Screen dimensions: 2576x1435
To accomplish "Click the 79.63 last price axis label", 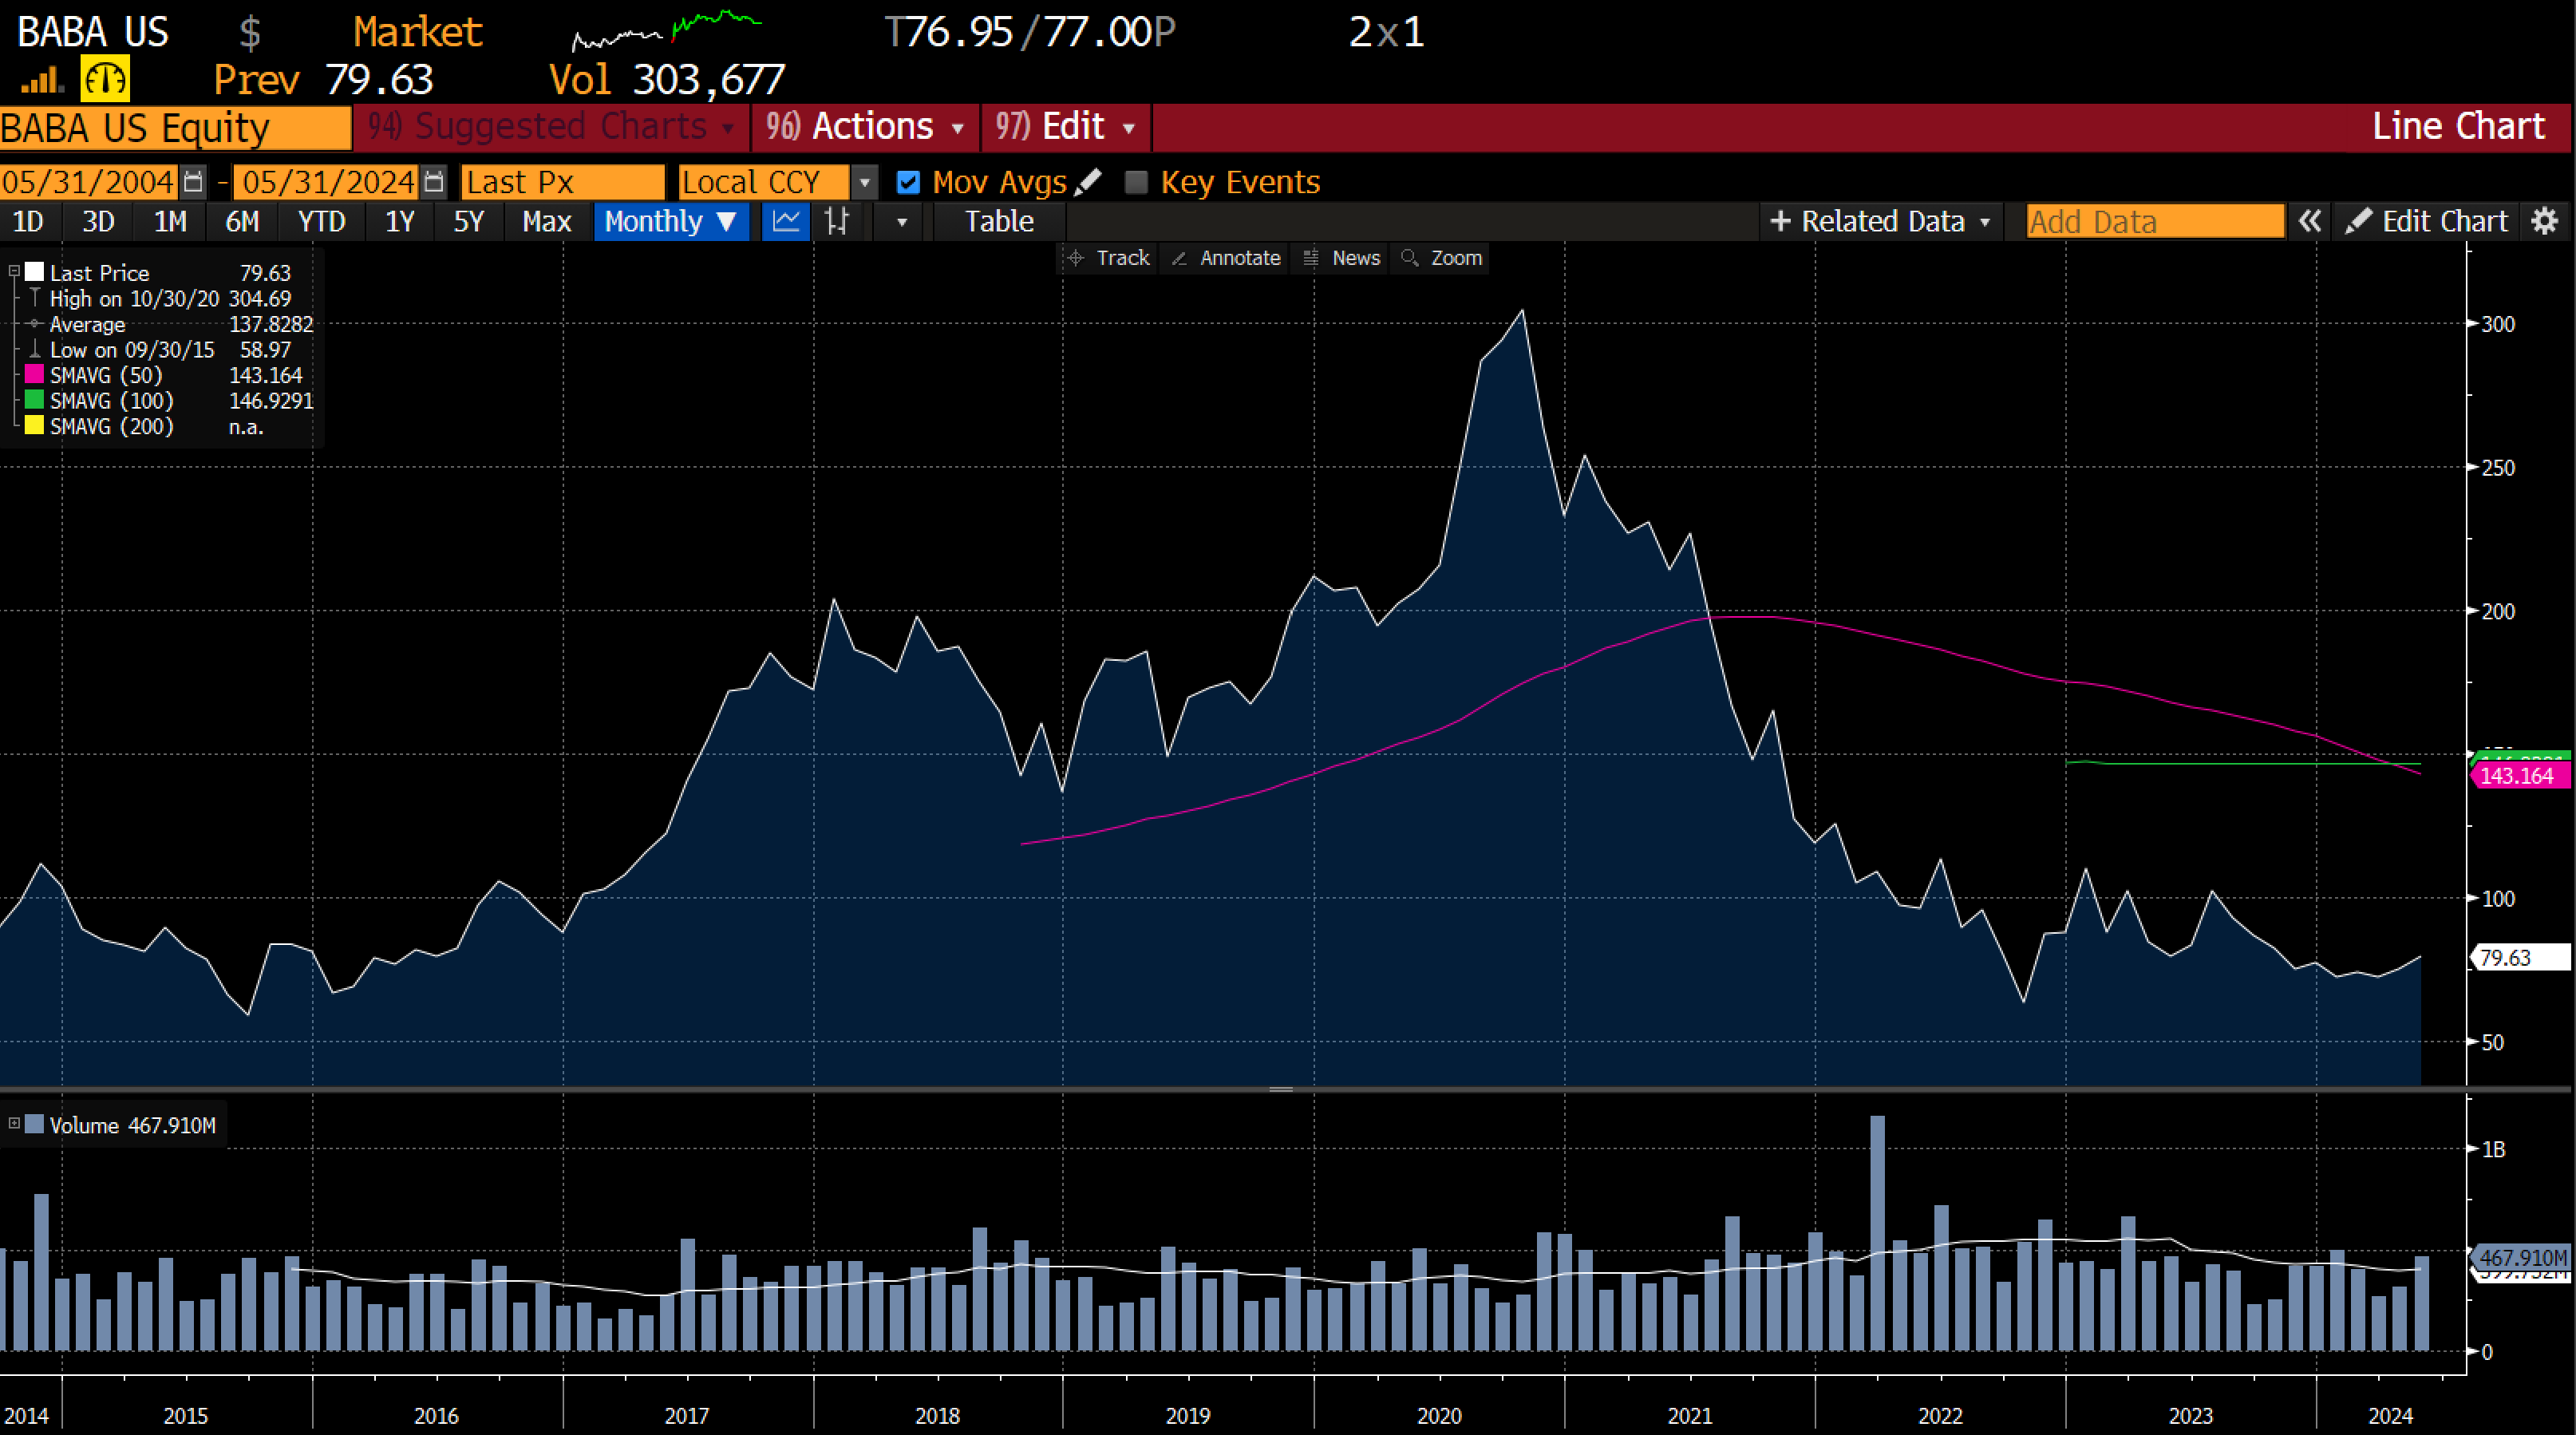I will pos(2519,958).
